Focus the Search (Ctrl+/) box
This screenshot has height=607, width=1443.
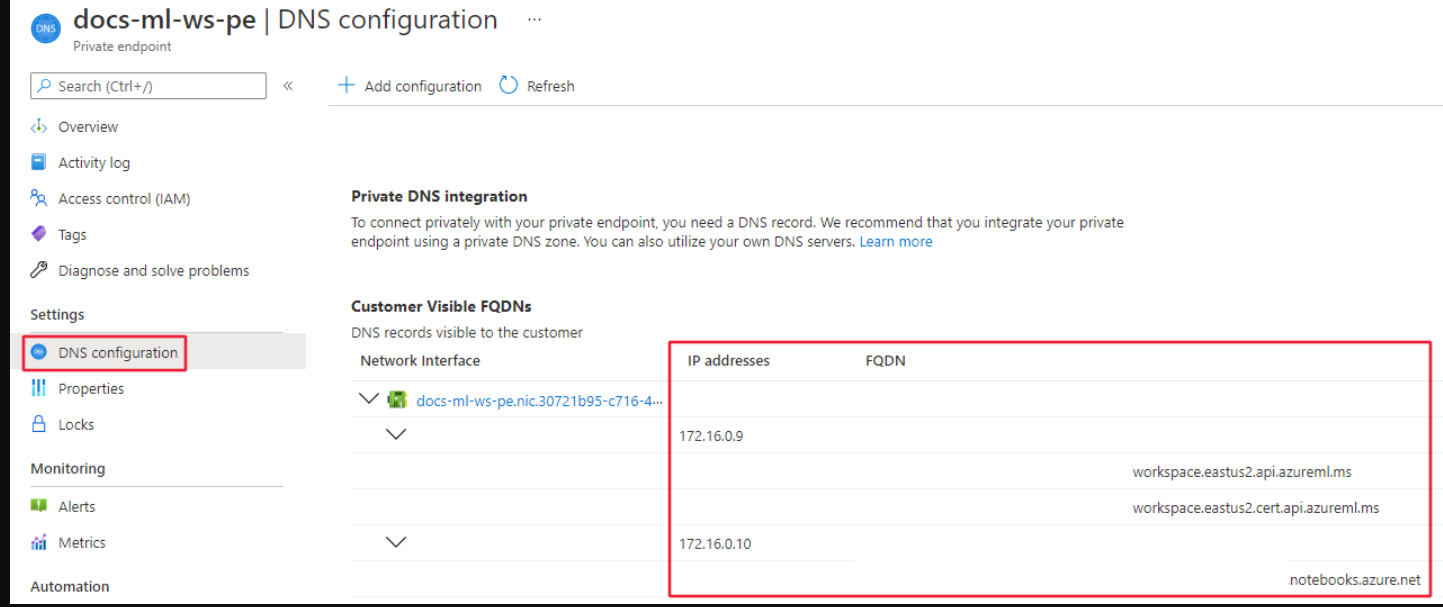(148, 86)
